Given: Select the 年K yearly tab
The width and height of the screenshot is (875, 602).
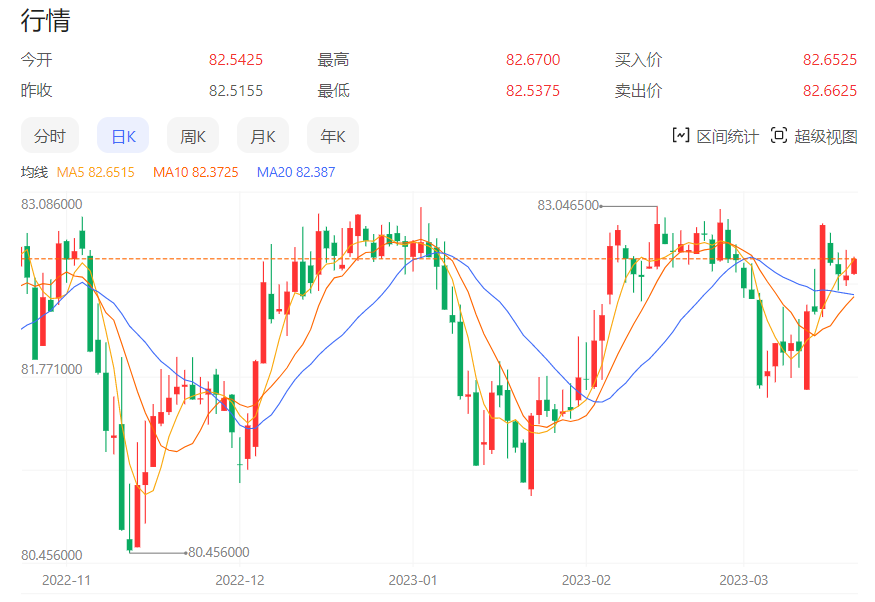Looking at the screenshot, I should 333,136.
